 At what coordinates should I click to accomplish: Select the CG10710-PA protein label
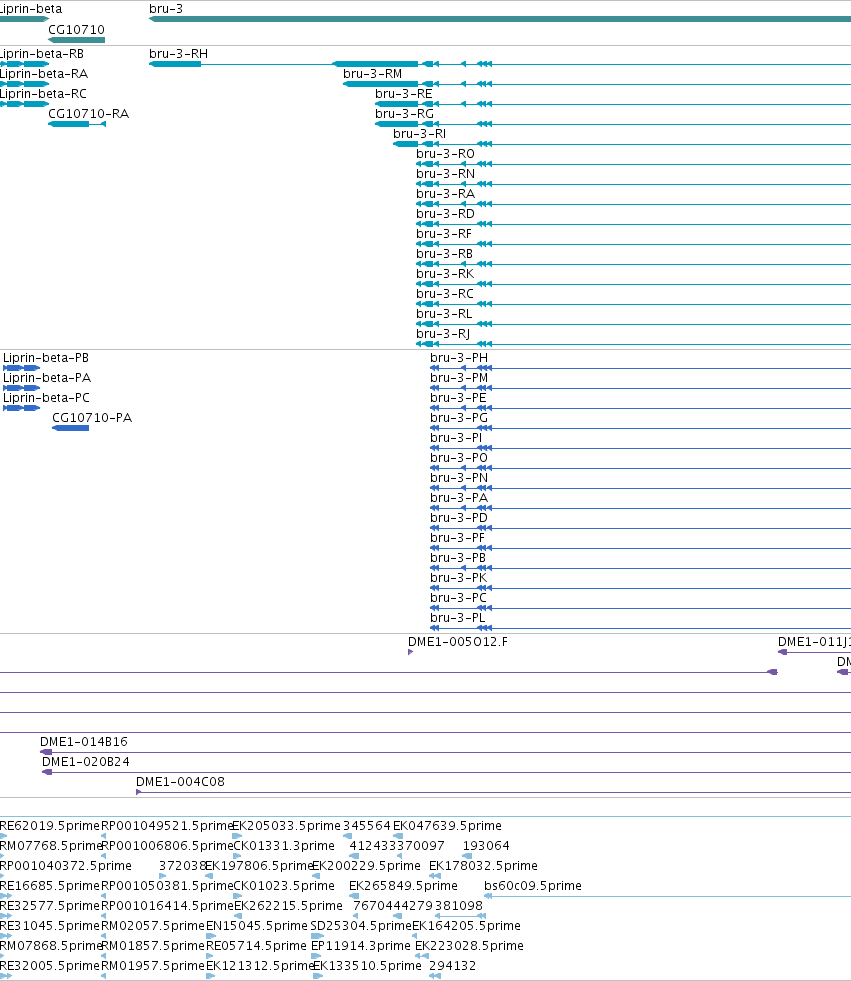pyautogui.click(x=92, y=418)
